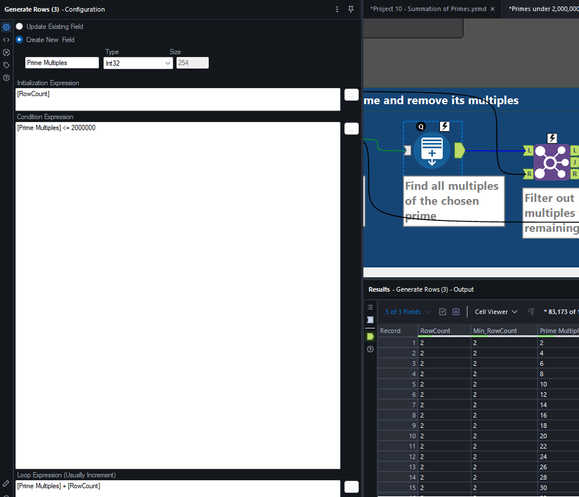Click the RowCount column header

point(444,330)
